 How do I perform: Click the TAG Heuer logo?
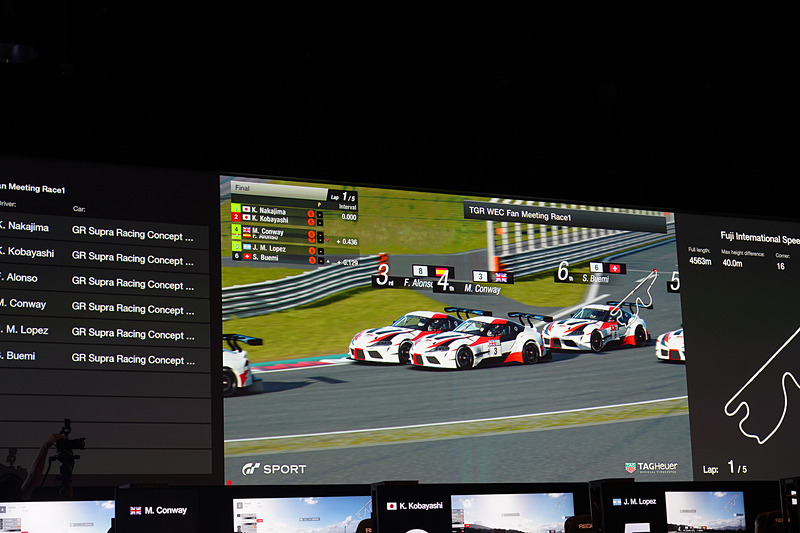(x=652, y=467)
